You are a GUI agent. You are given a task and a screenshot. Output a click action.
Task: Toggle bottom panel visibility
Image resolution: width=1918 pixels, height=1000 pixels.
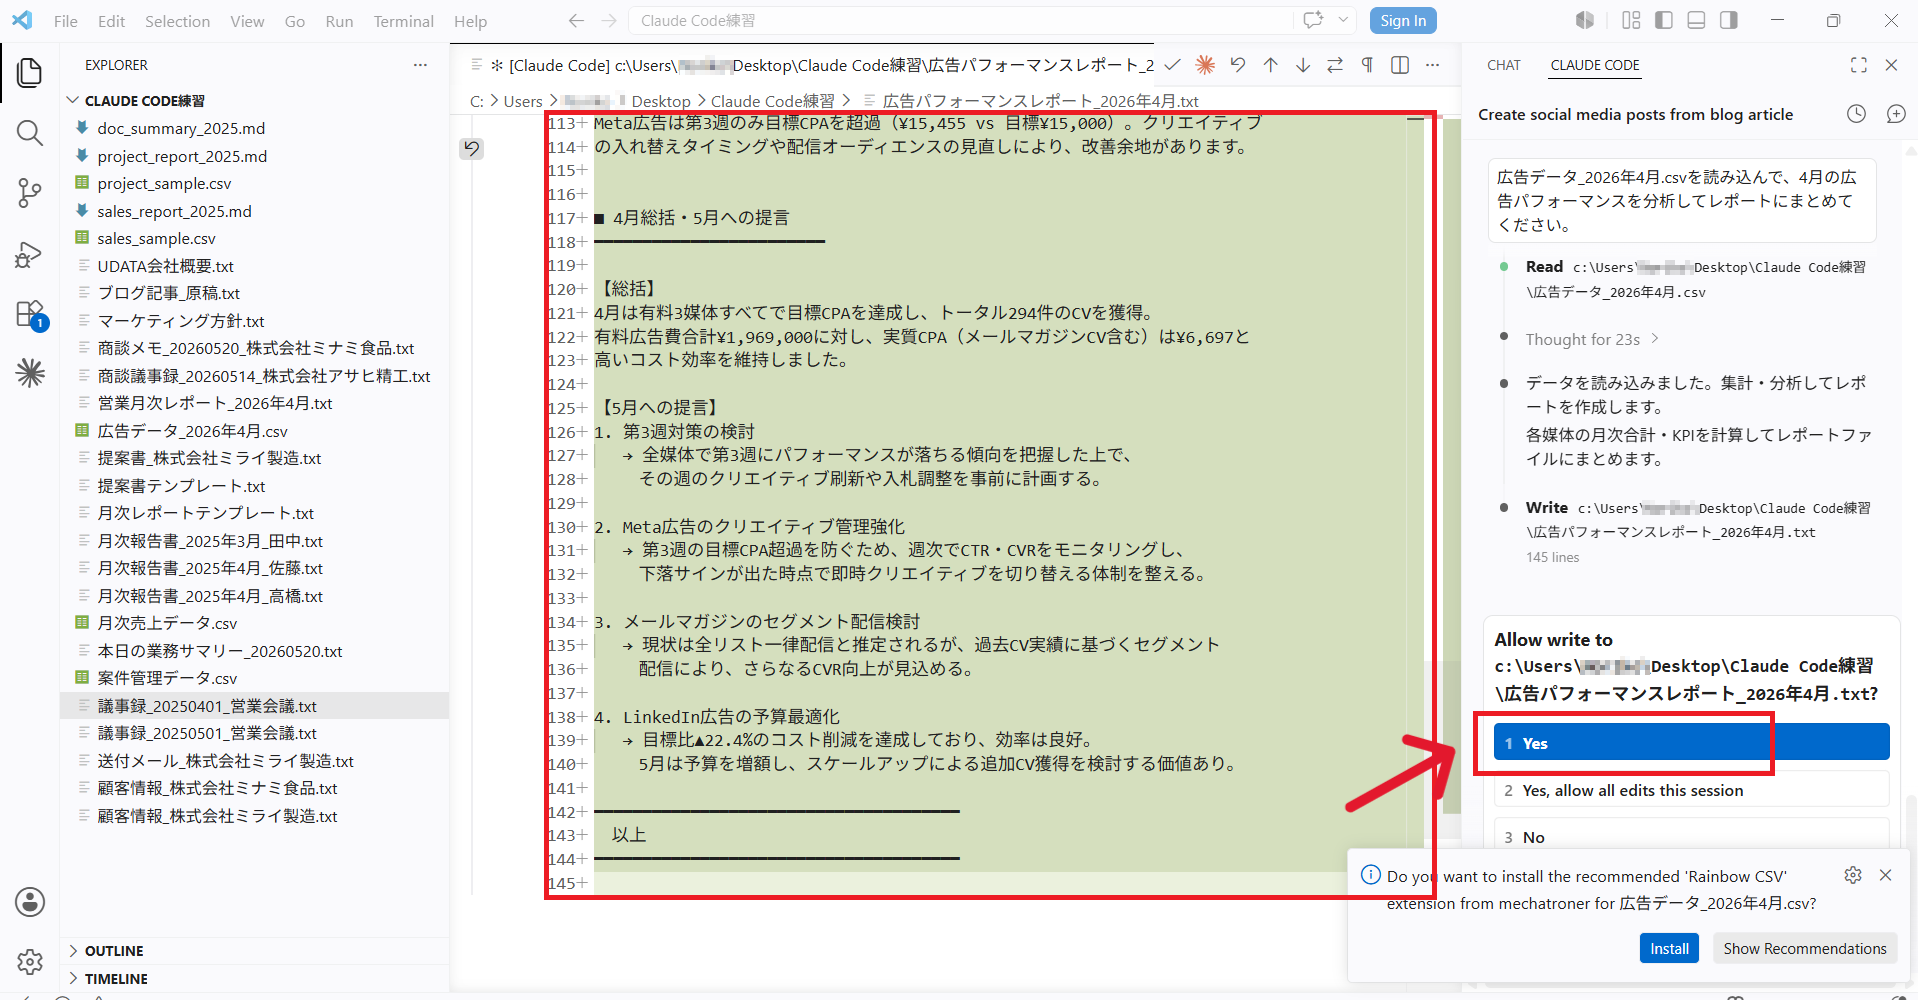click(x=1696, y=20)
